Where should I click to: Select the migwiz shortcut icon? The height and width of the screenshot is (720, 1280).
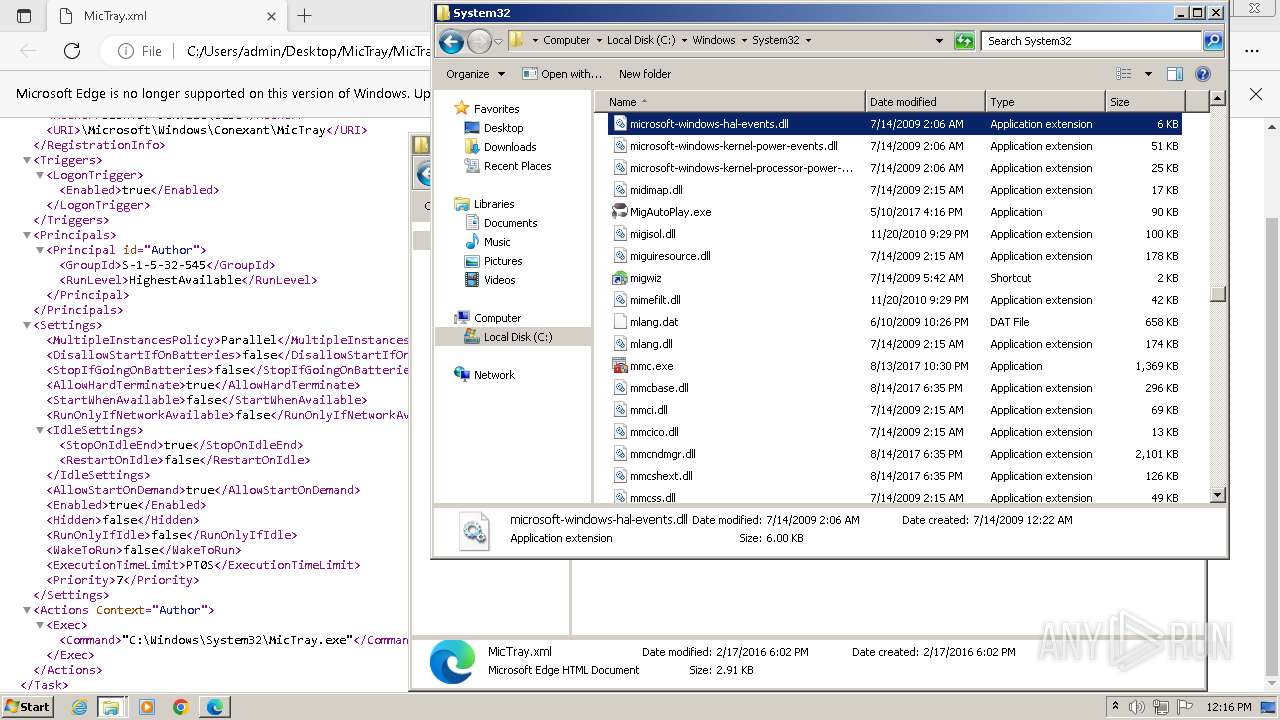click(x=620, y=278)
